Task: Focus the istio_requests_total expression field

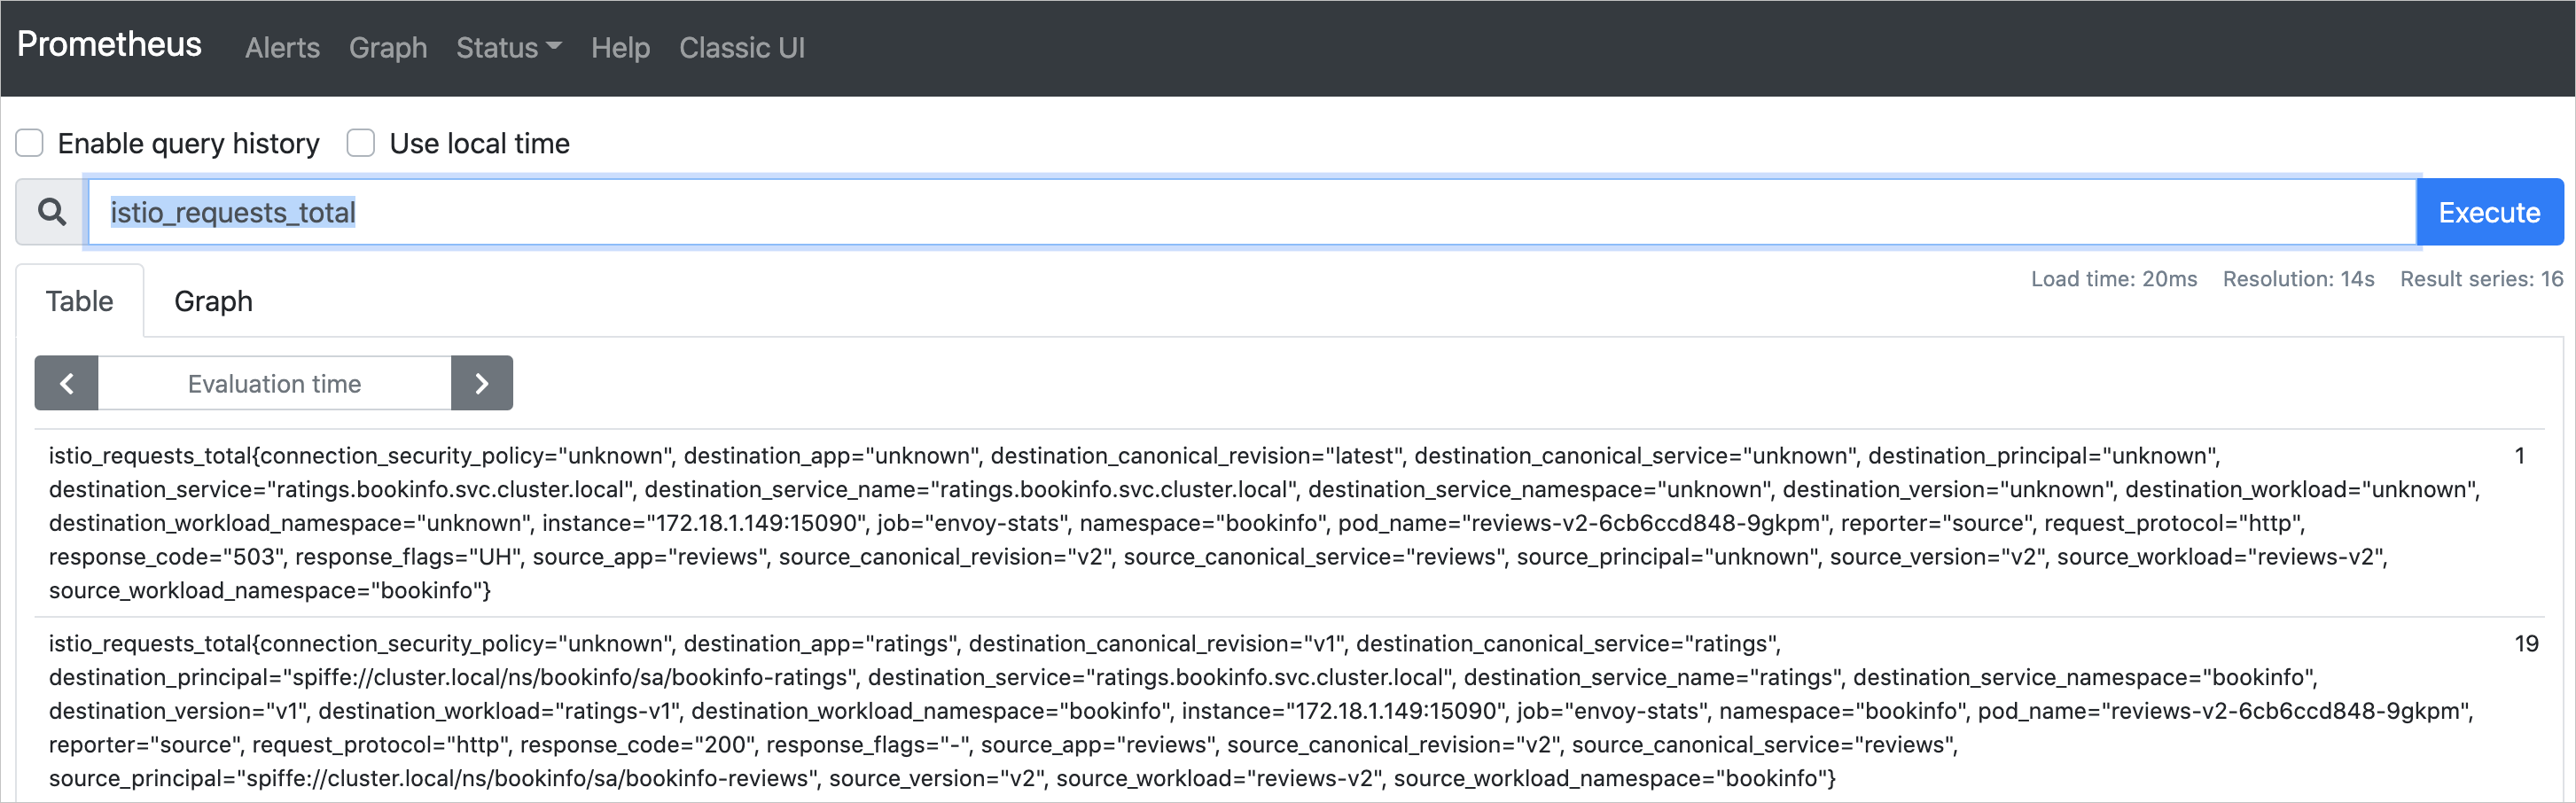Action: (x=1250, y=212)
